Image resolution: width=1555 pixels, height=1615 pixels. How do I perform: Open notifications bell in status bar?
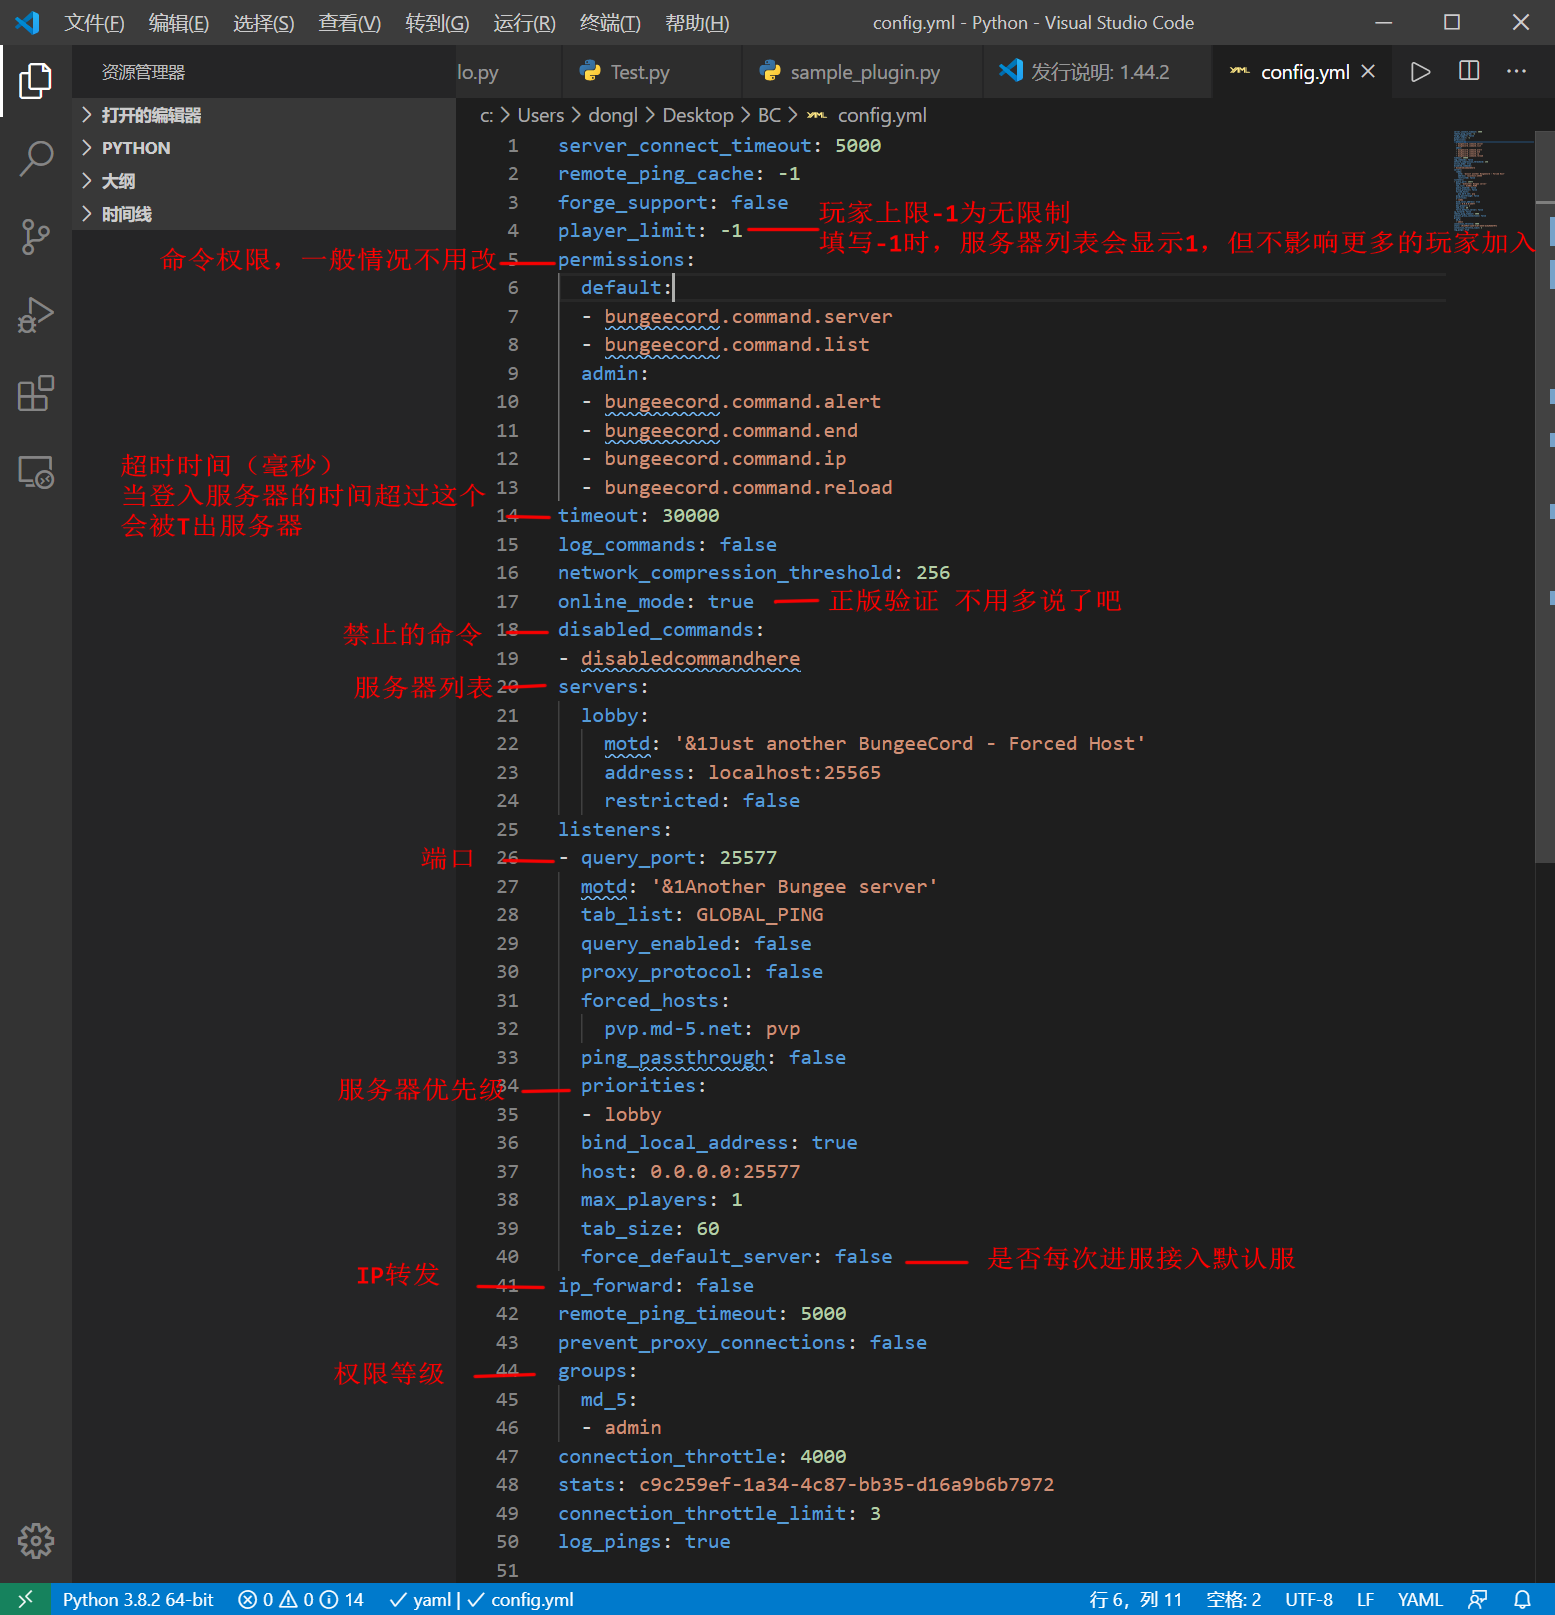1522,1599
